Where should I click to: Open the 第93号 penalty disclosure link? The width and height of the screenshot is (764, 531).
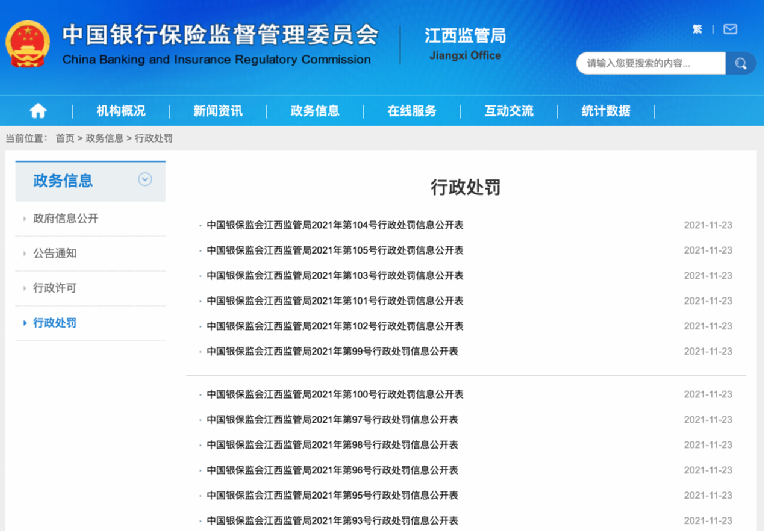pyautogui.click(x=332, y=521)
